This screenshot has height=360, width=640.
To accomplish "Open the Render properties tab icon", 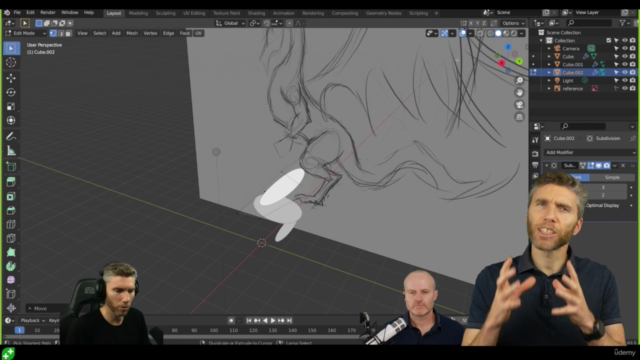I will 535,154.
